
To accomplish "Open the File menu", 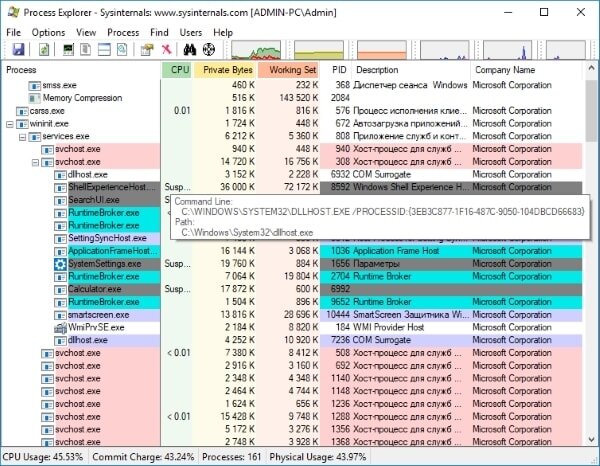I will pos(13,33).
